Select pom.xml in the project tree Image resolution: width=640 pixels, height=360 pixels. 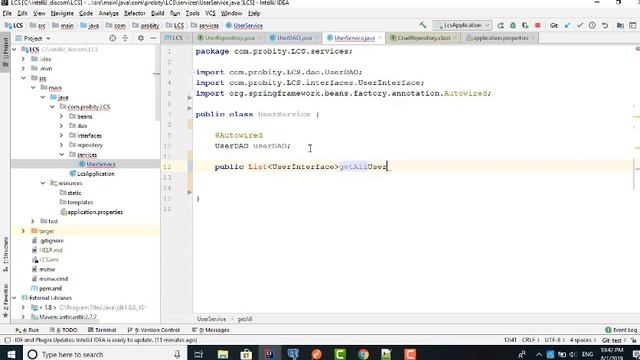tap(50, 288)
